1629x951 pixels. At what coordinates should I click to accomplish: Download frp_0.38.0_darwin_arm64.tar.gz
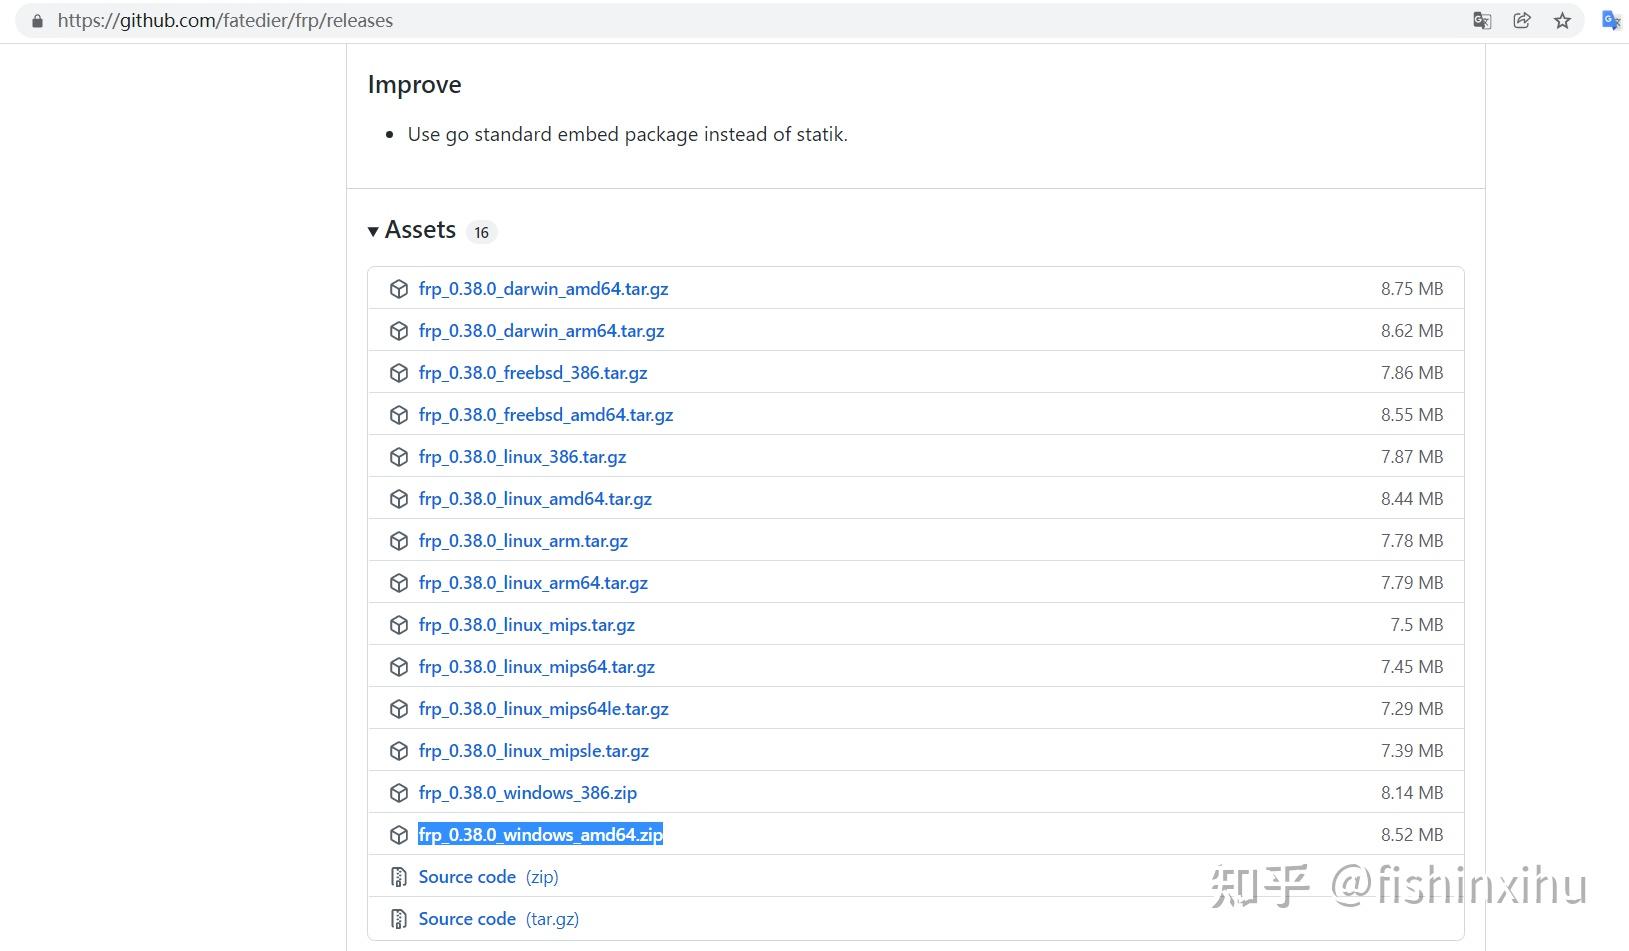click(541, 330)
